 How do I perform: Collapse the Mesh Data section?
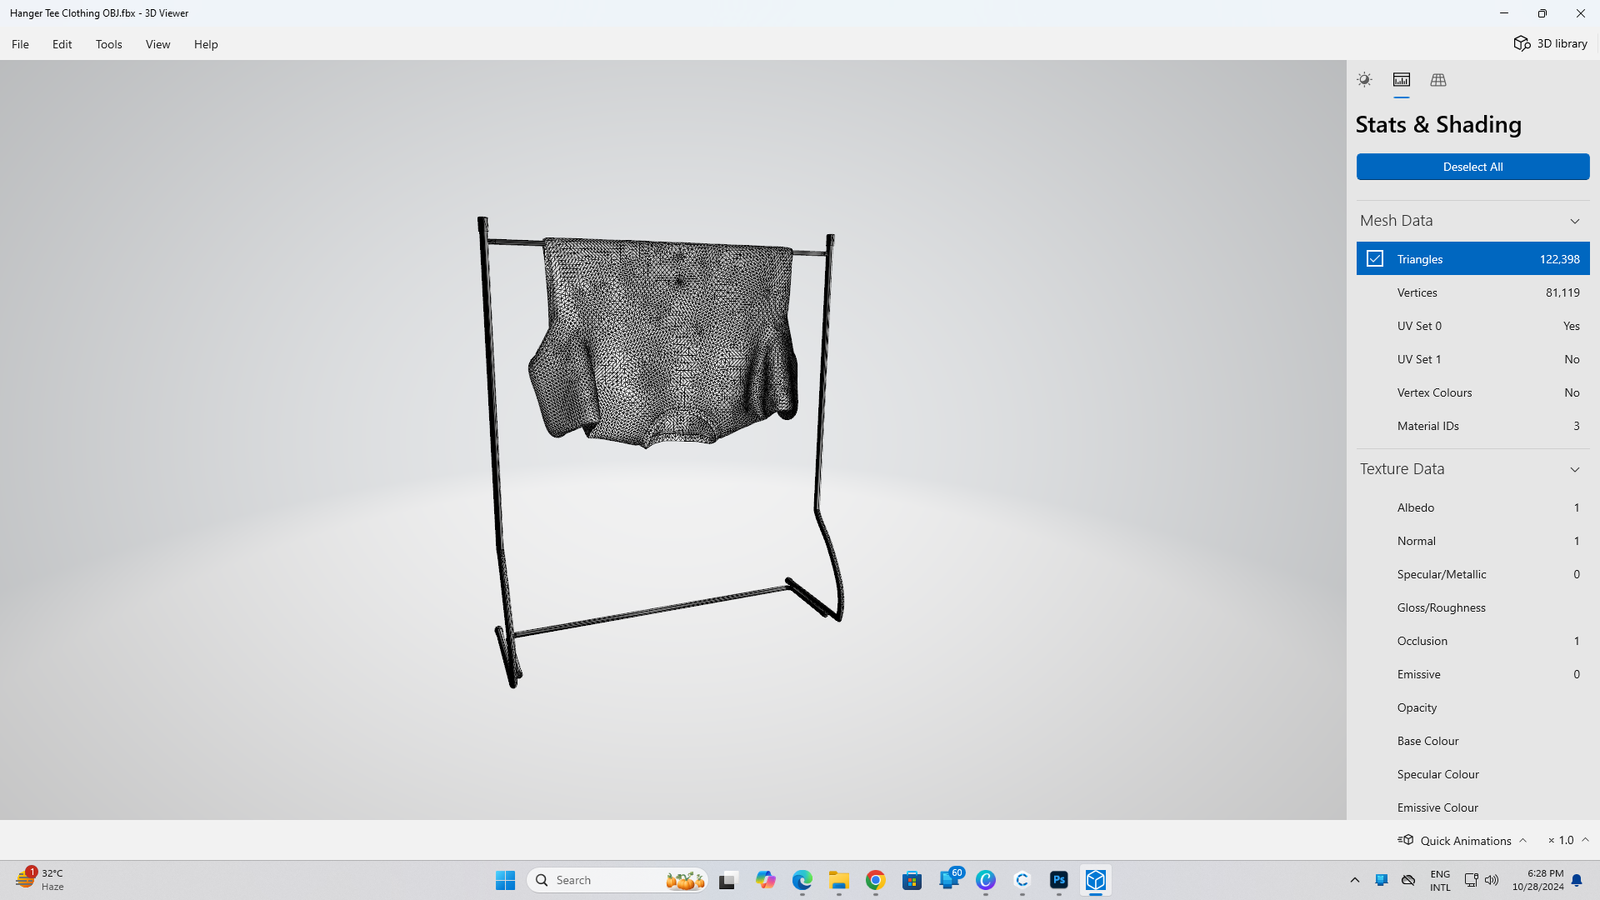tap(1575, 221)
